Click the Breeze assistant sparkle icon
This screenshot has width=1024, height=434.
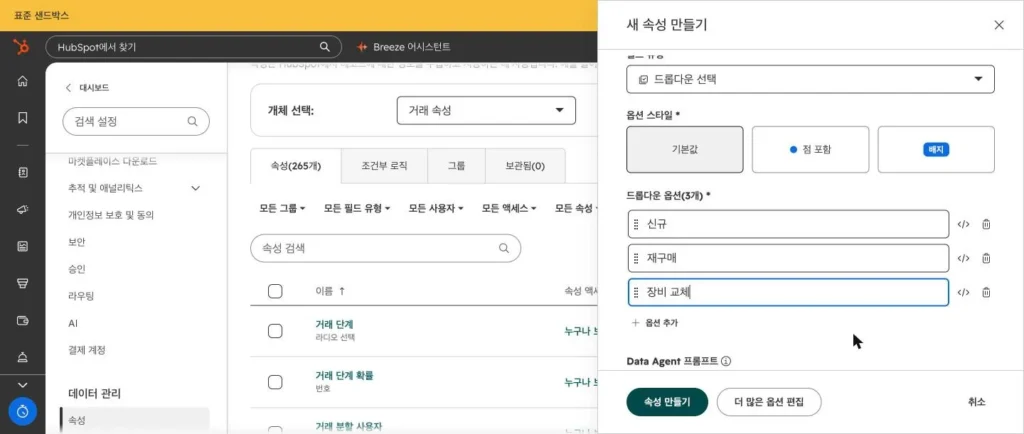pyautogui.click(x=362, y=47)
